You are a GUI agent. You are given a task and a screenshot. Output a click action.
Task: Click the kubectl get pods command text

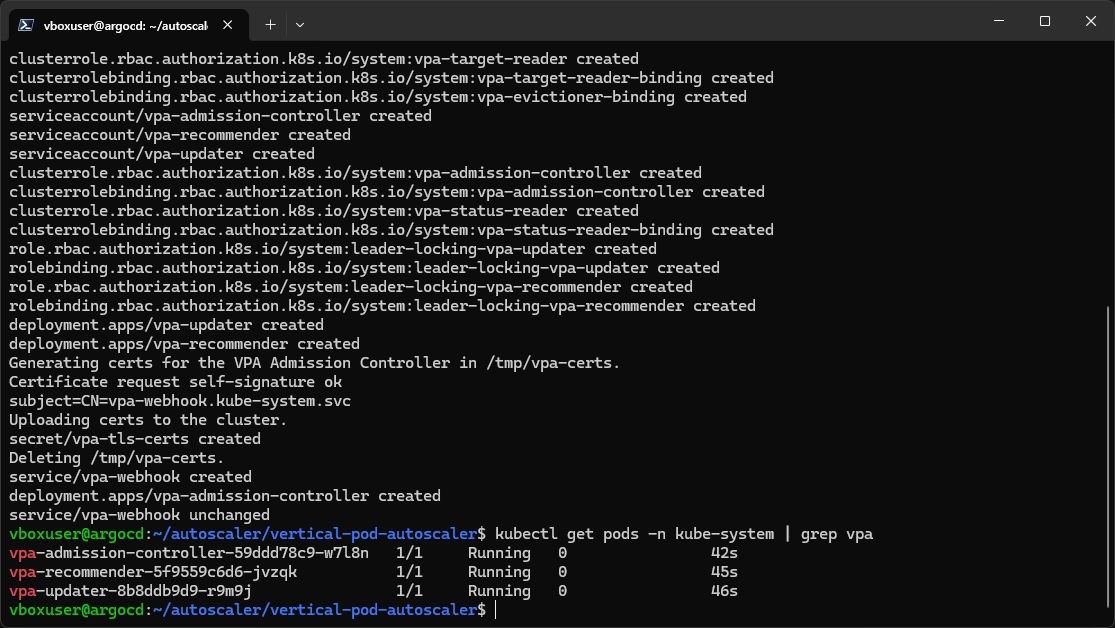(684, 533)
